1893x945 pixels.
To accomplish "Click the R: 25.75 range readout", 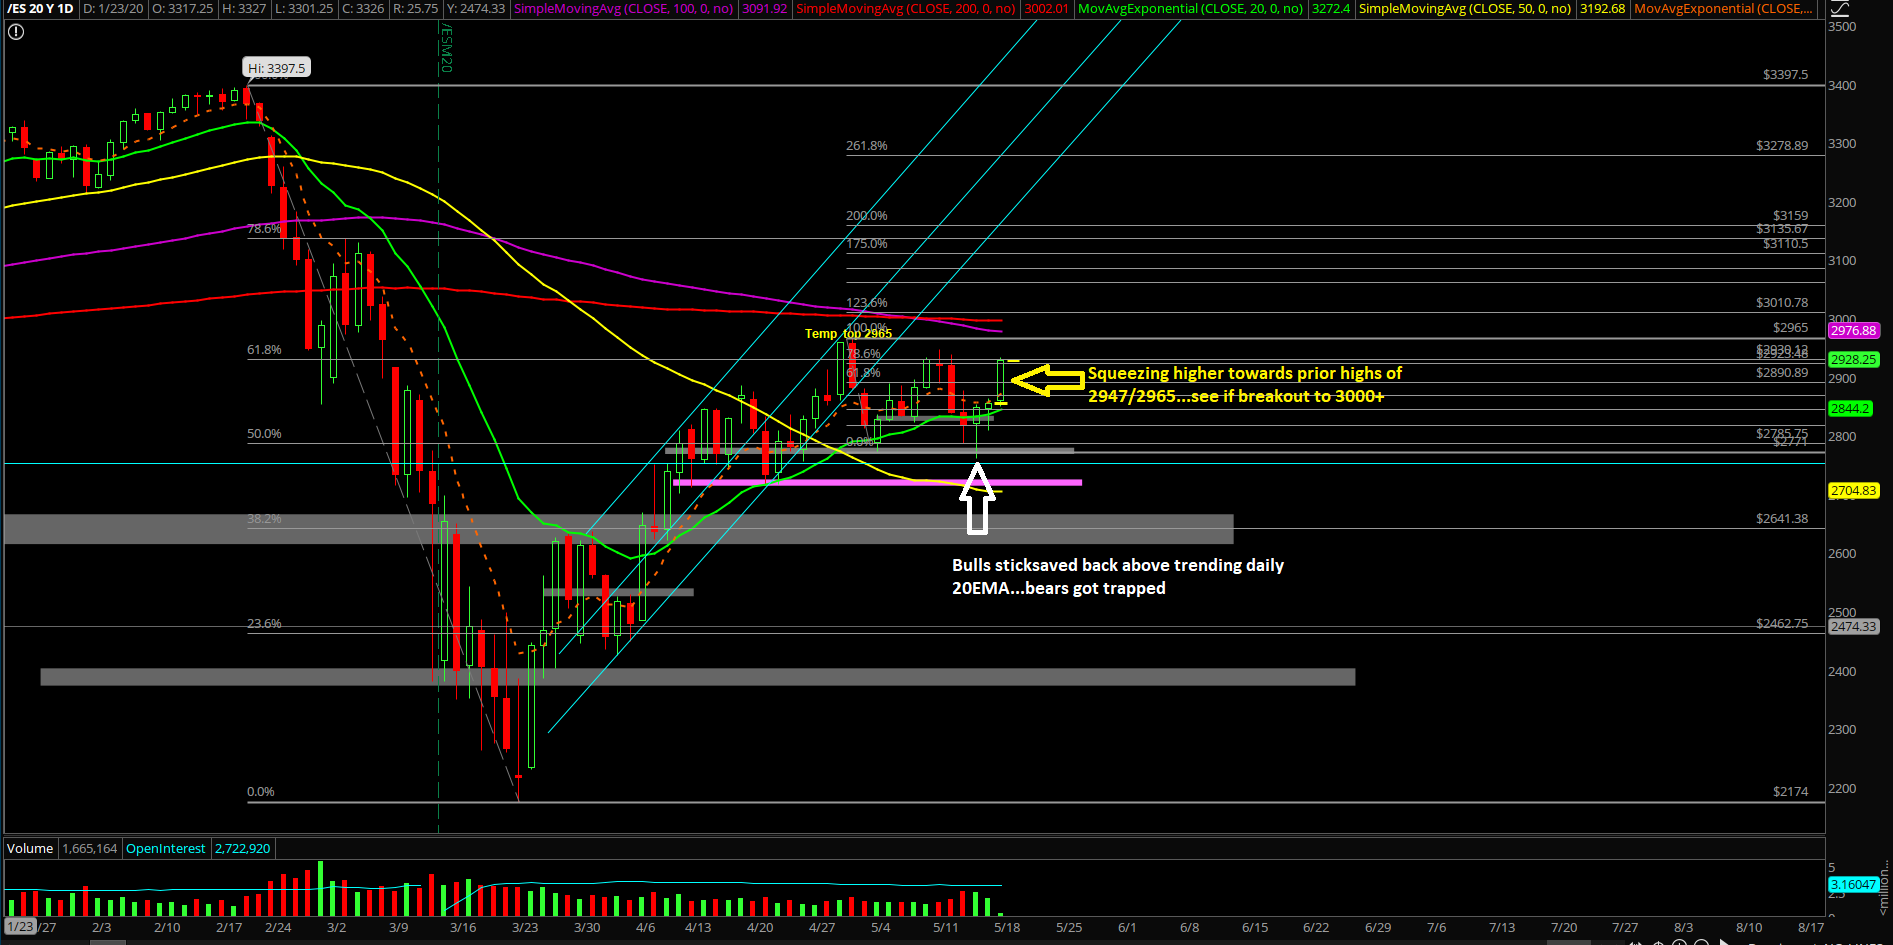I will (415, 9).
